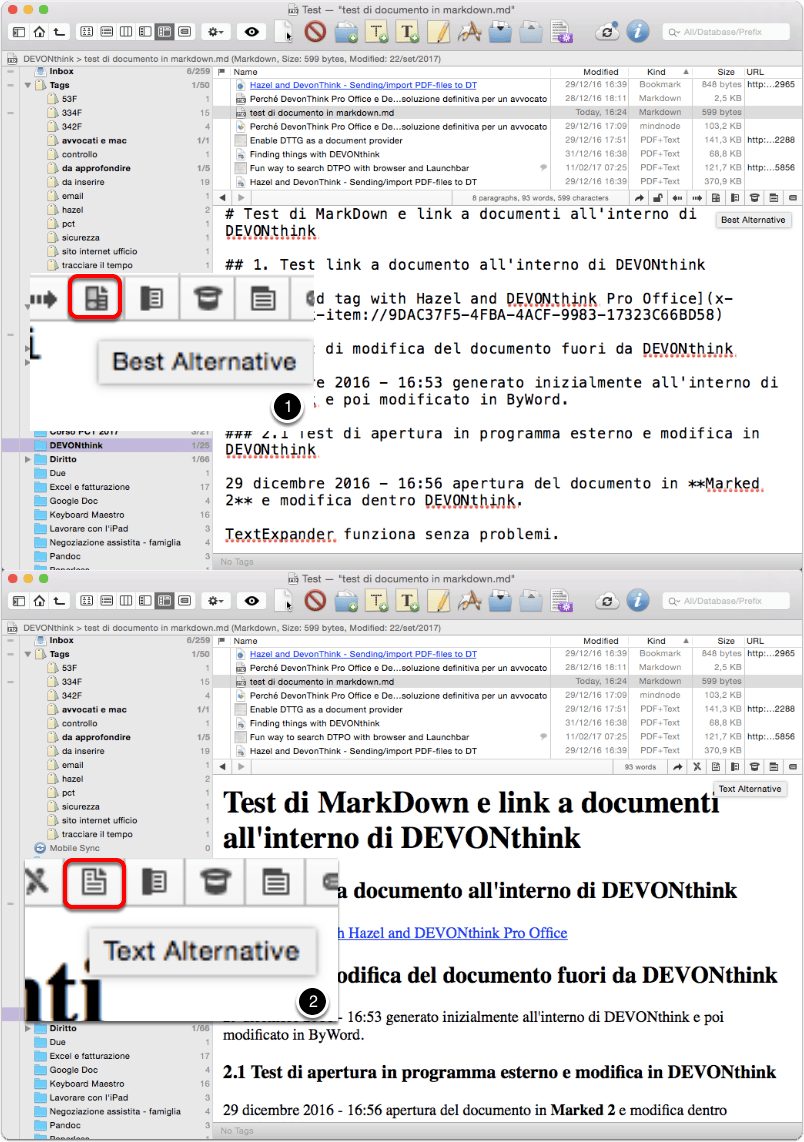Click the graduation cap icon in the Best Alternative callout
Screen dimensions: 804x1142
click(x=207, y=299)
